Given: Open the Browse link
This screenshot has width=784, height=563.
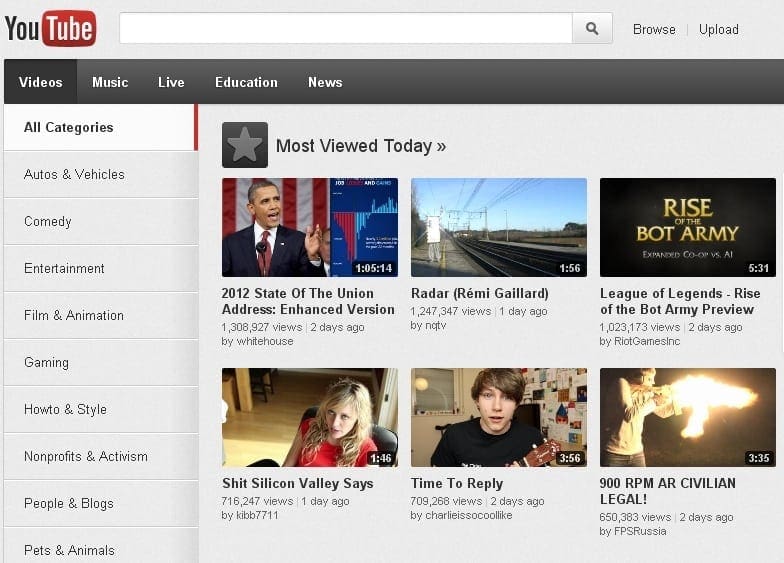Looking at the screenshot, I should [x=654, y=29].
